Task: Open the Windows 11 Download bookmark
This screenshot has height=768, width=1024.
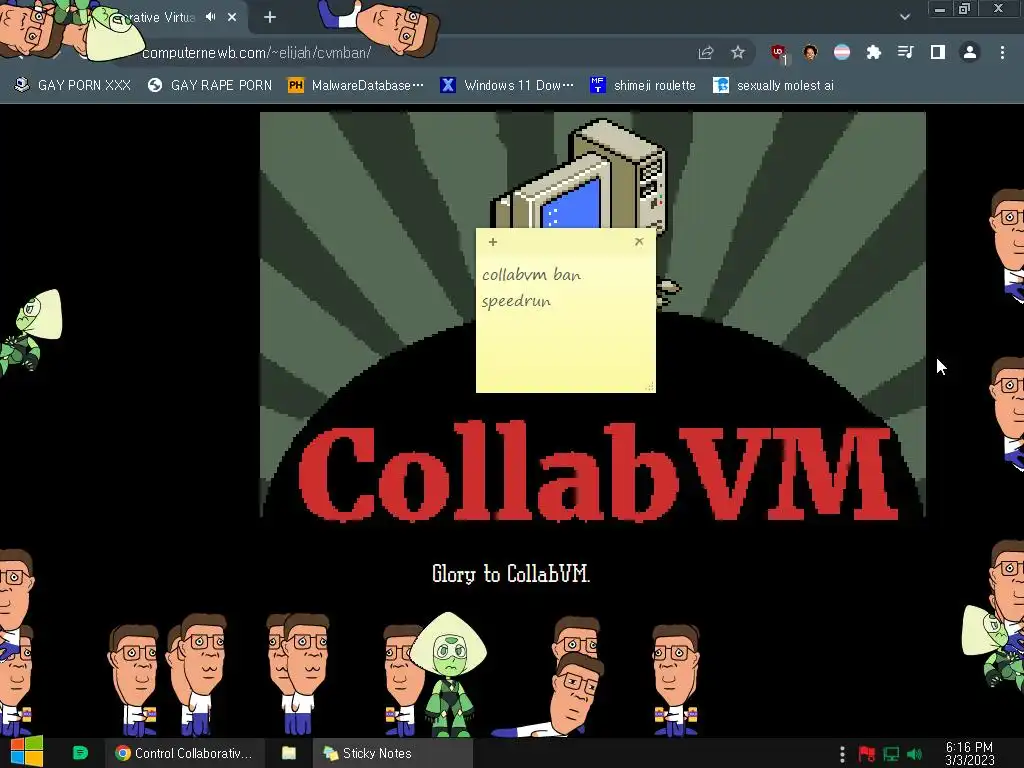Action: click(x=507, y=86)
